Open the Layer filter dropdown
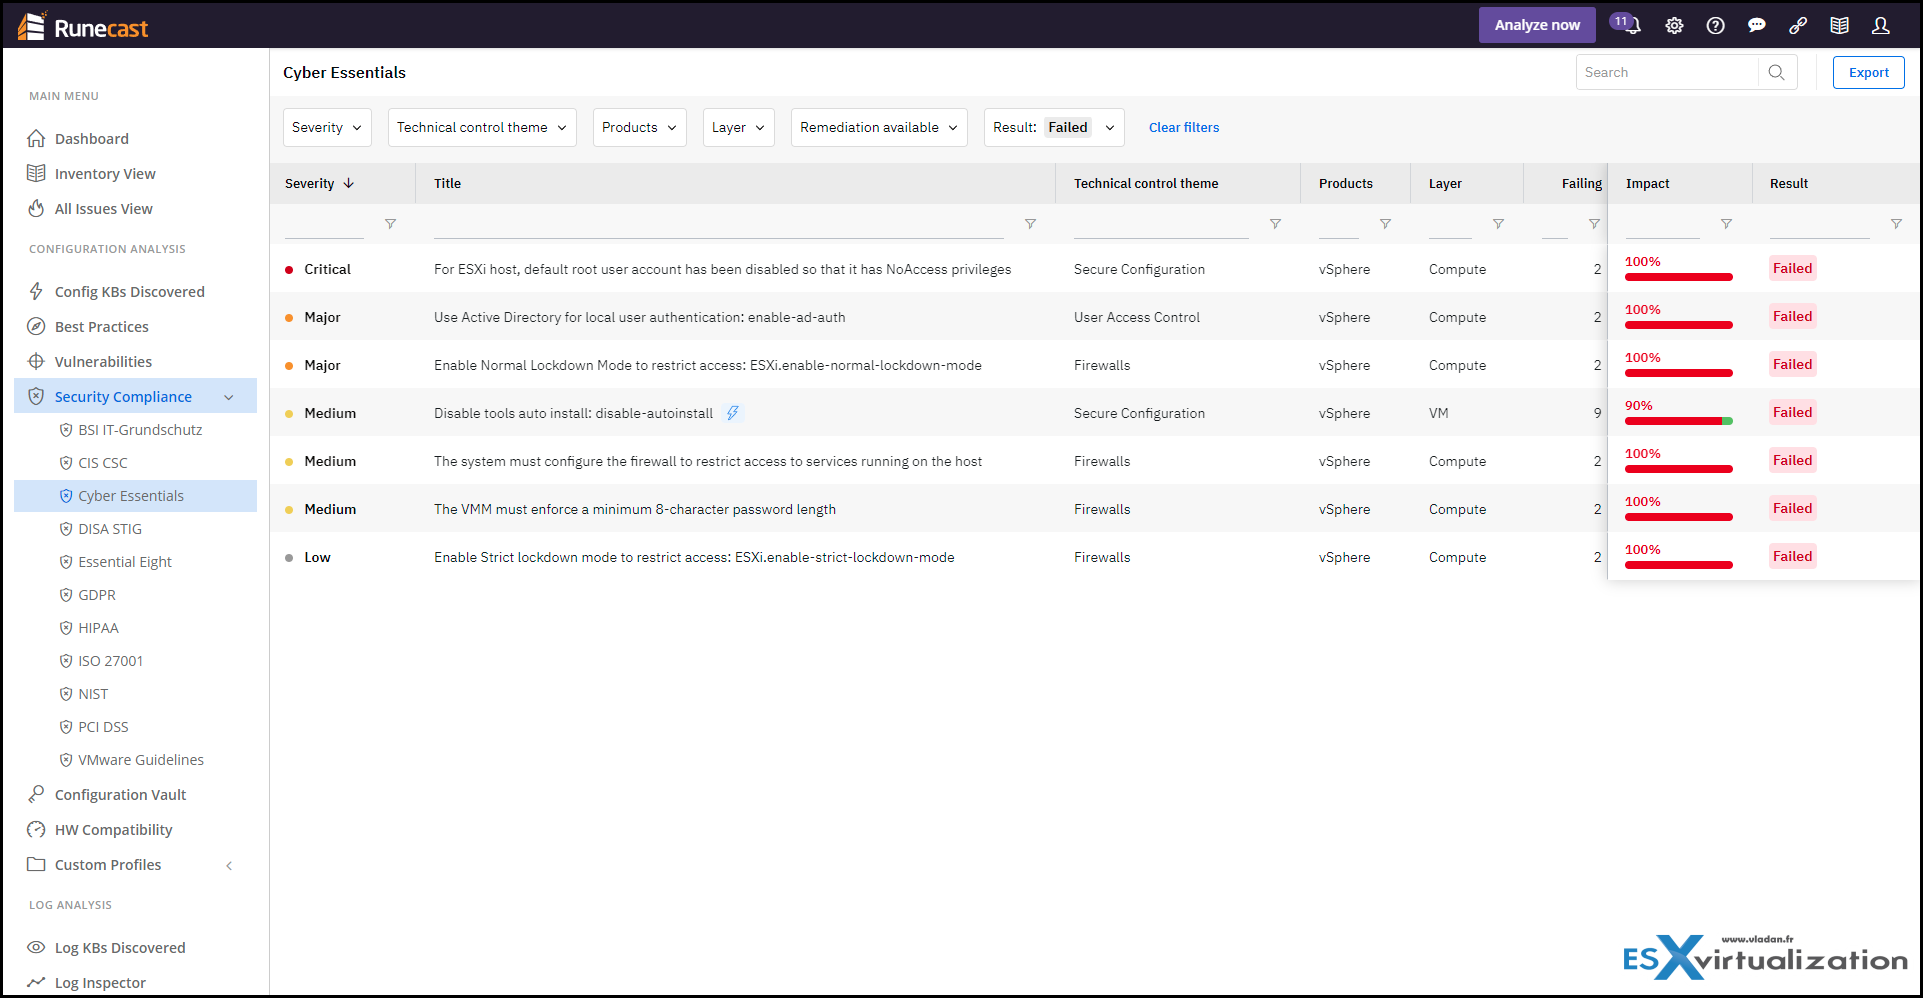Viewport: 1923px width, 998px height. 738,127
